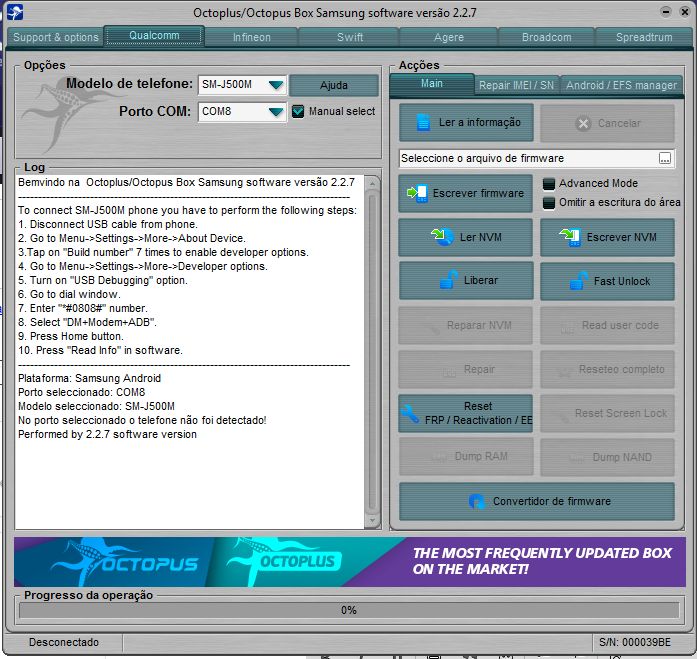This screenshot has height=659, width=697.
Task: Click log line '5. Turn on "USB Debugging" option.'
Action: [x=103, y=280]
